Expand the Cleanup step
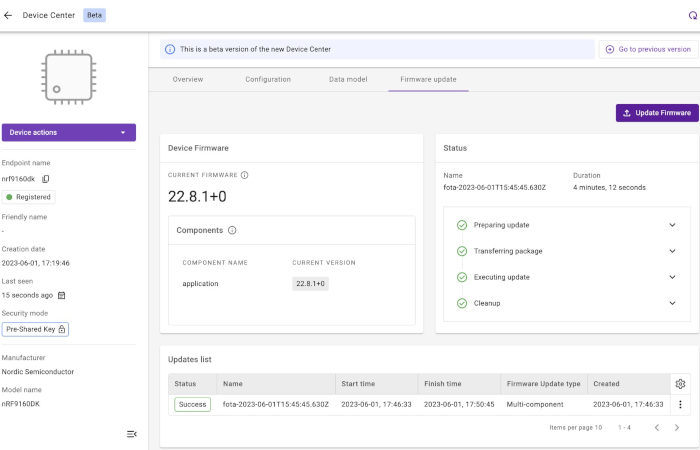This screenshot has width=700, height=450. point(672,303)
